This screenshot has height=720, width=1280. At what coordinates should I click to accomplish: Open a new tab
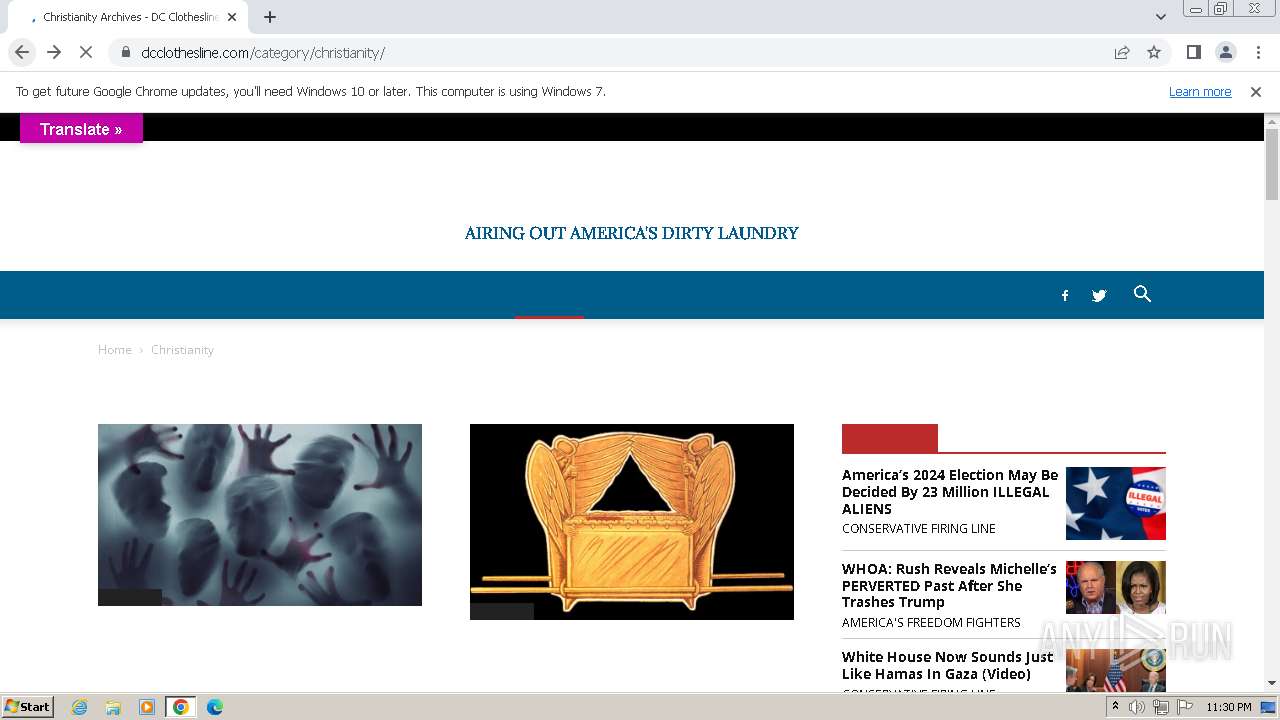[270, 17]
